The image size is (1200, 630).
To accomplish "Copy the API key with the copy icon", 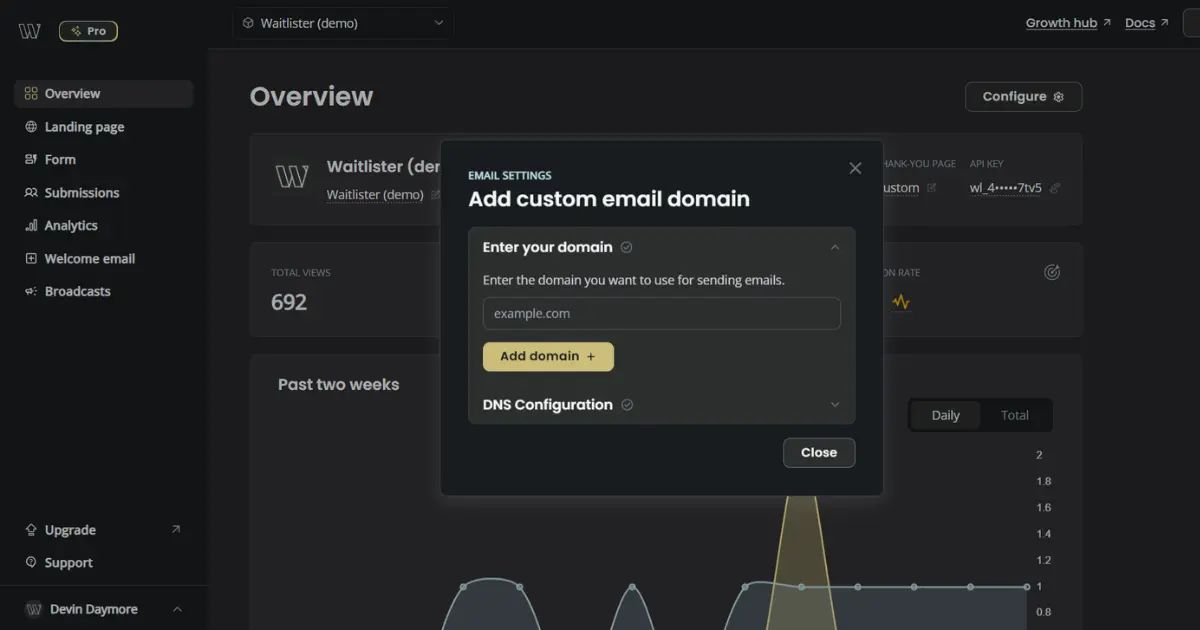I will click(1057, 188).
